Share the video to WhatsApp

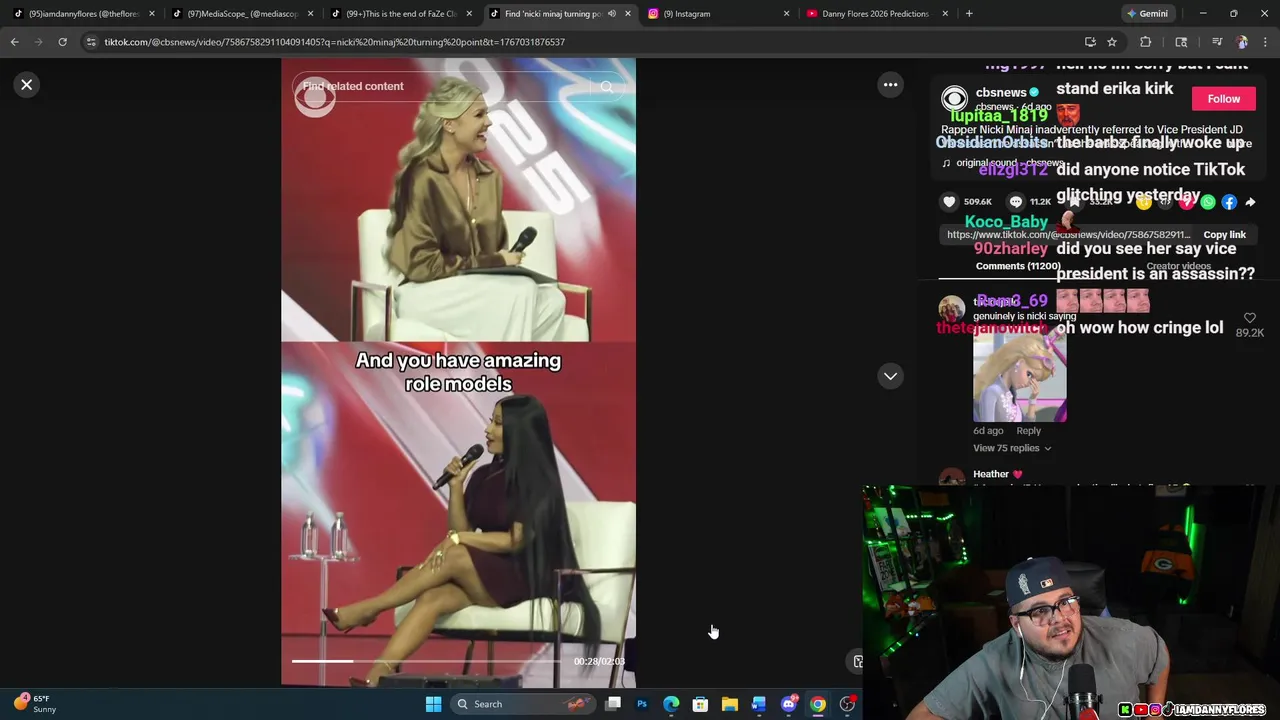pyautogui.click(x=1208, y=202)
